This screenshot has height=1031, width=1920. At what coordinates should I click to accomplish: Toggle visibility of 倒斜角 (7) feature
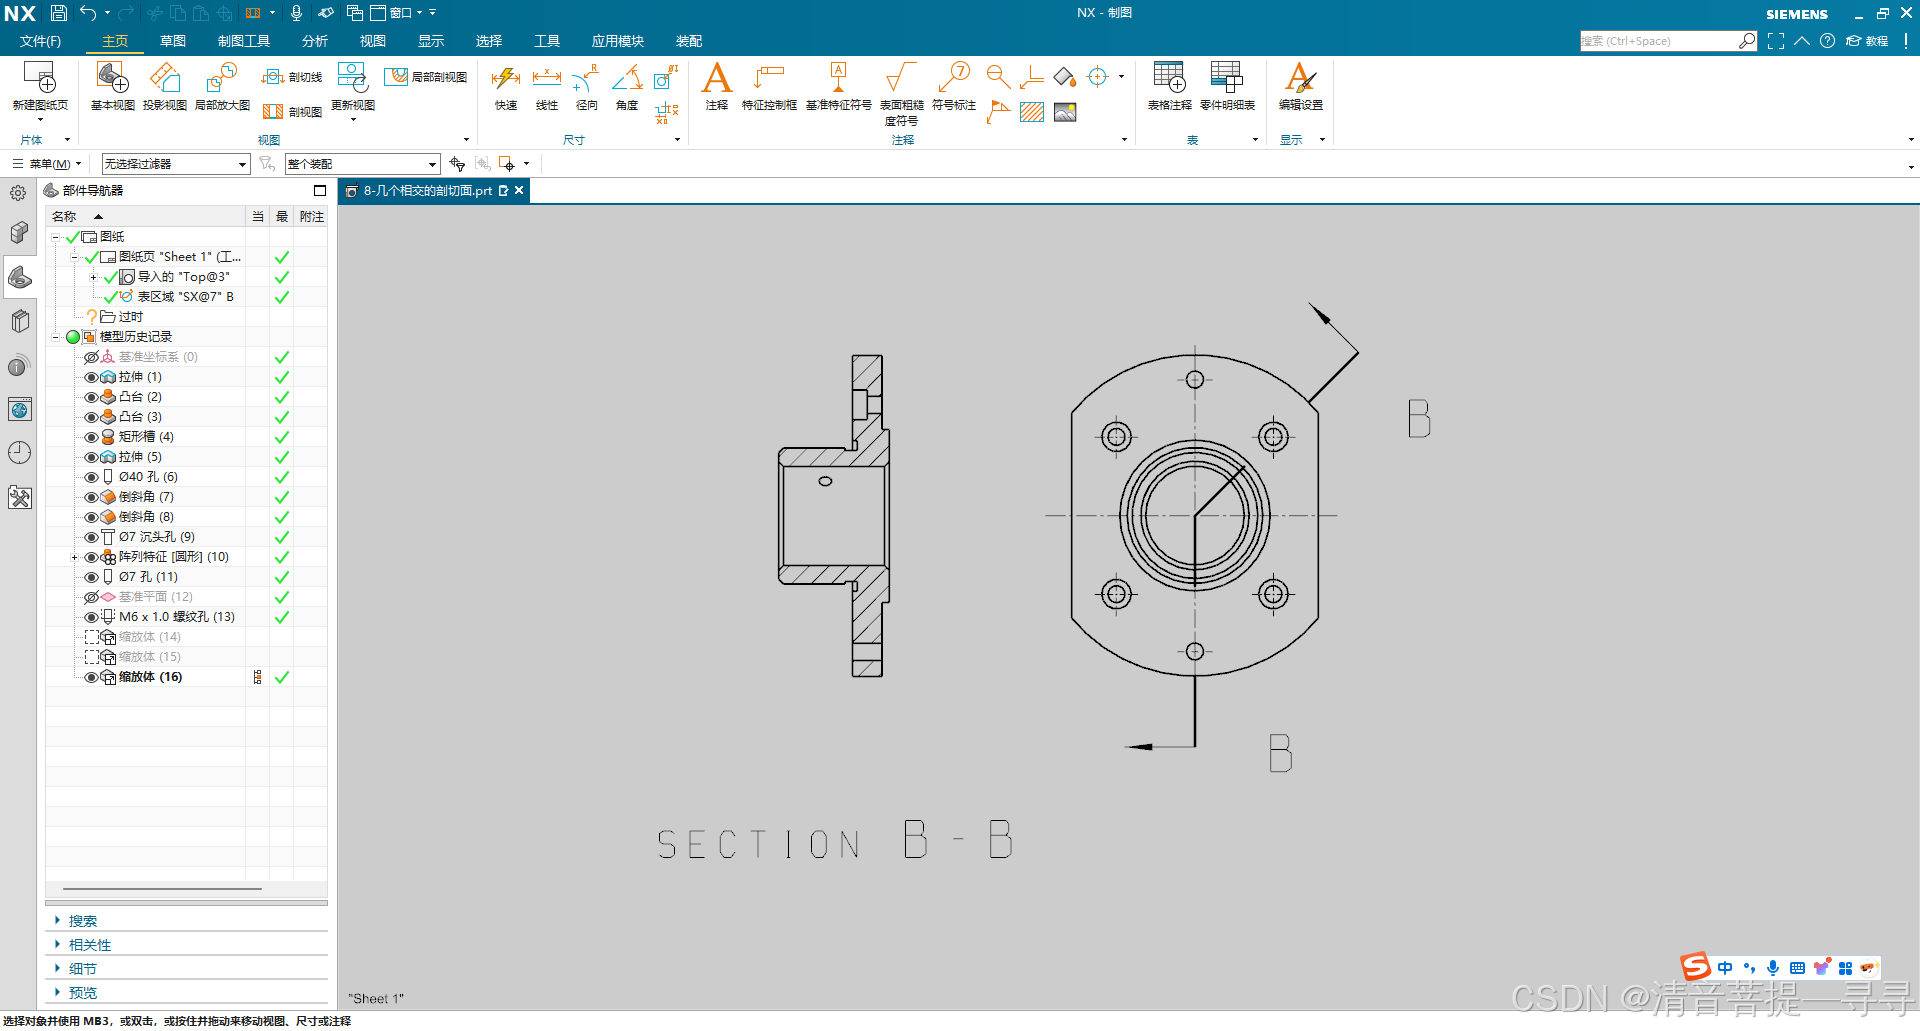[x=91, y=497]
